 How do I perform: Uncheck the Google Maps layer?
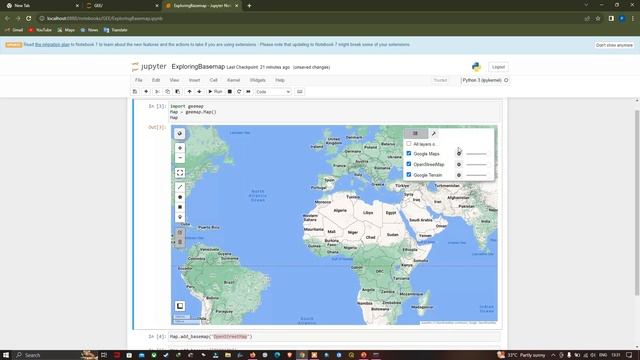pos(409,153)
